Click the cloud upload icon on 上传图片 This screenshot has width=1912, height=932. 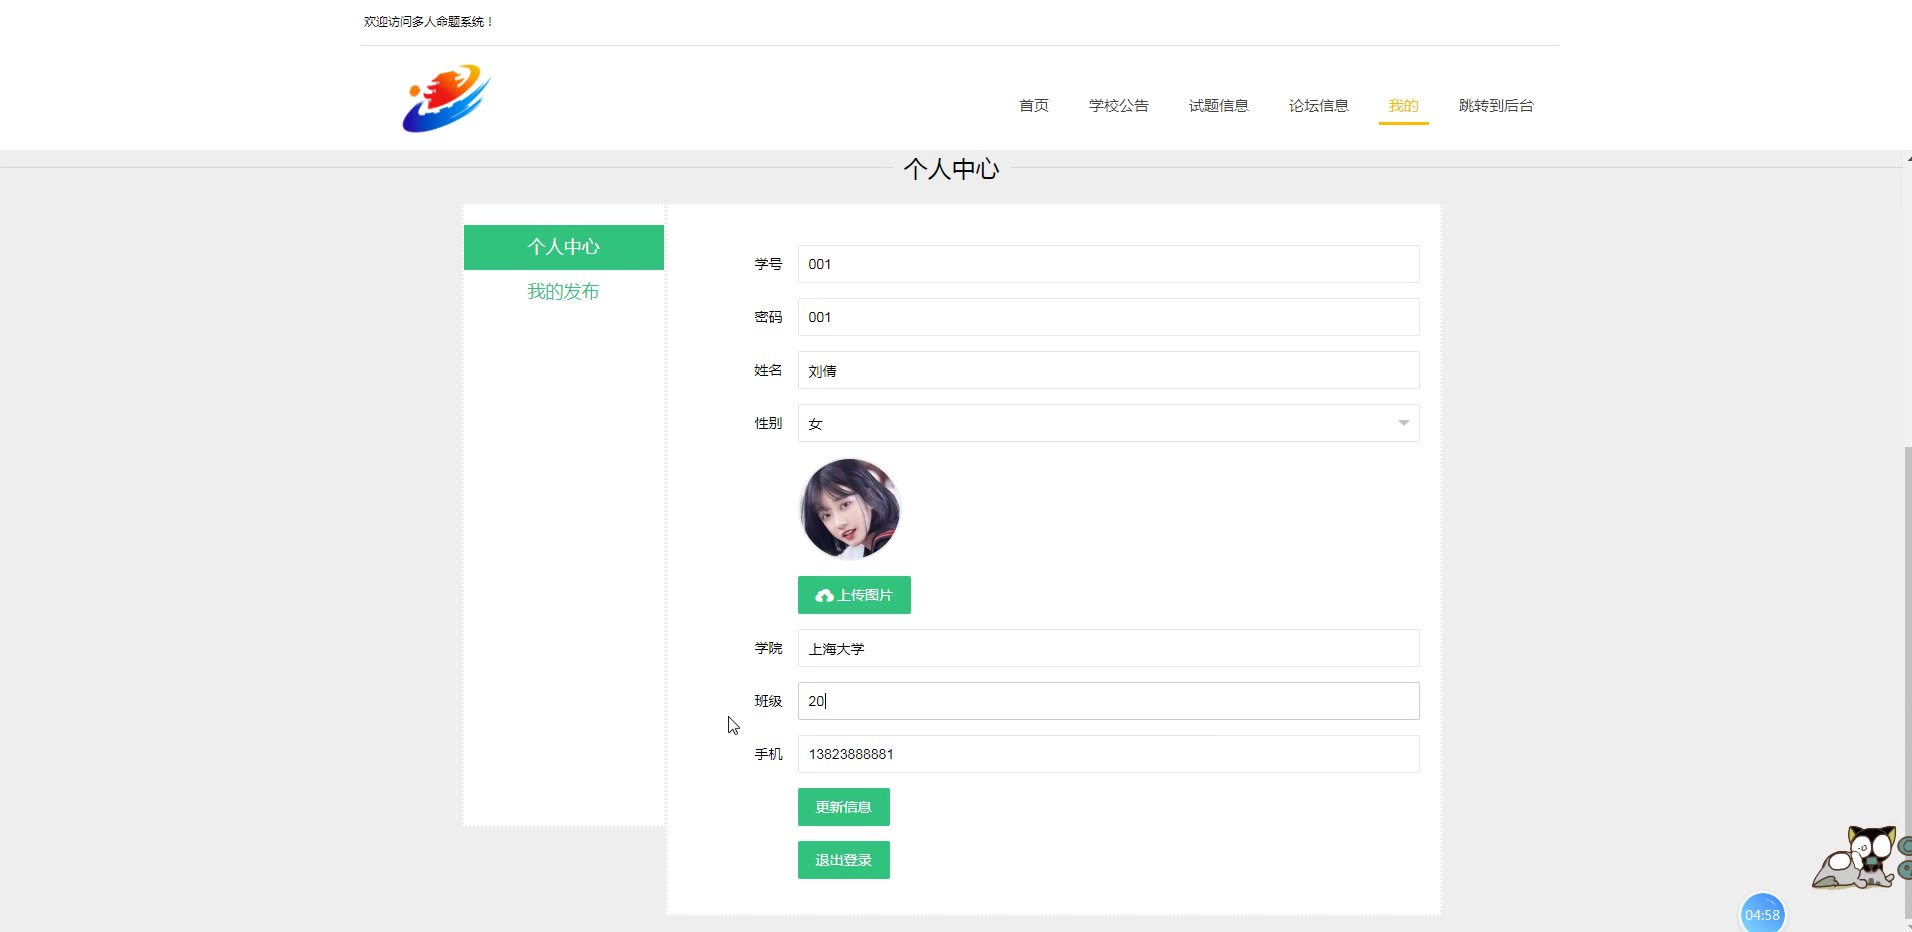[x=824, y=596]
